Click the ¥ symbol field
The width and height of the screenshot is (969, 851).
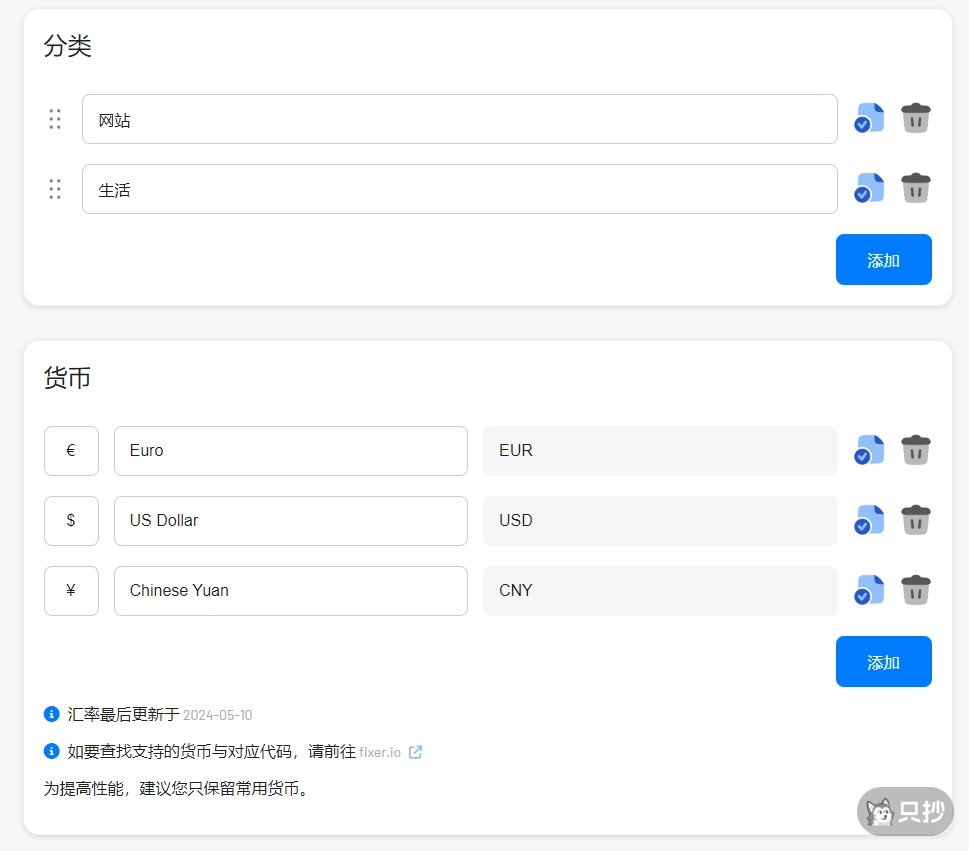coord(71,590)
